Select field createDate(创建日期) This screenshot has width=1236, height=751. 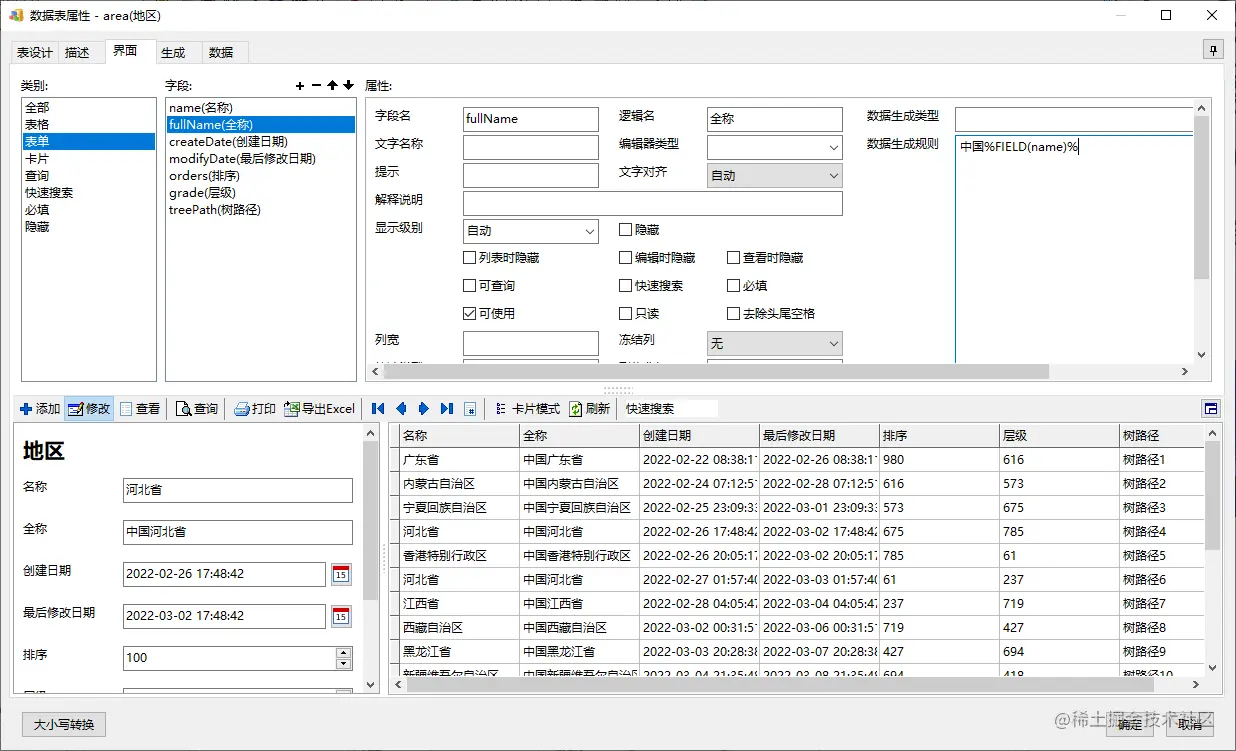[x=260, y=142]
